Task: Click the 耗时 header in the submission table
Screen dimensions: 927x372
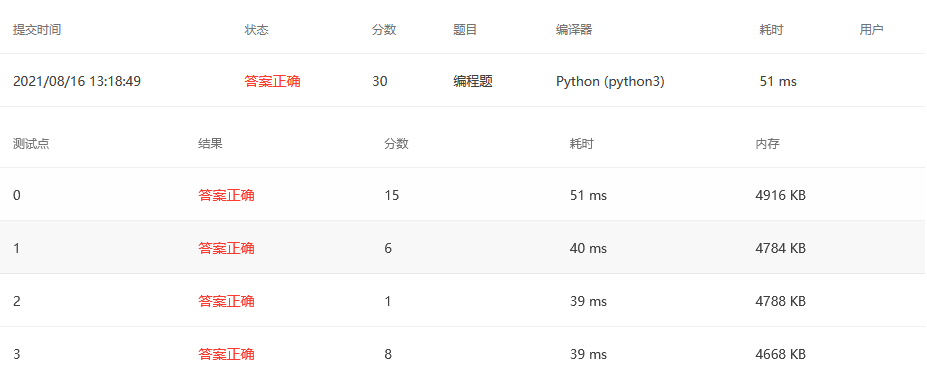Action: (772, 30)
